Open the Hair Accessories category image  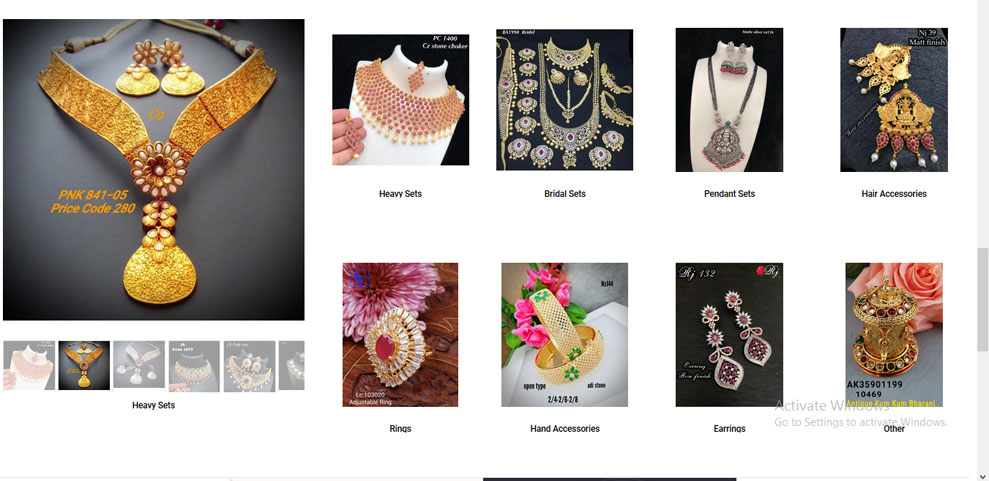(x=894, y=100)
